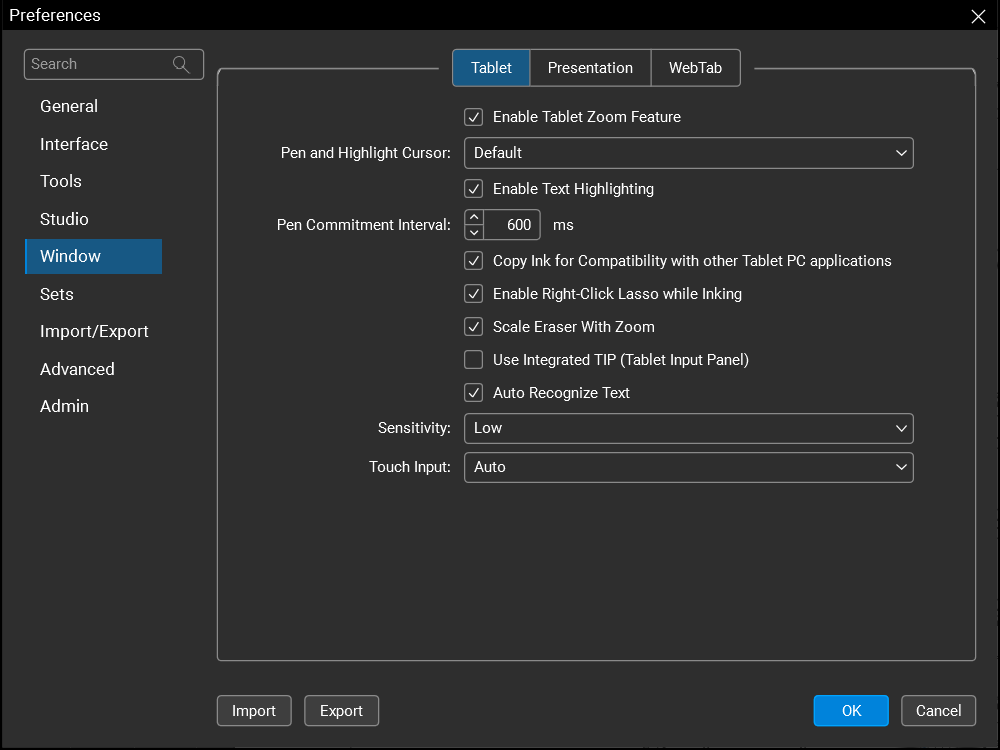Go to Import/Export preferences section

click(x=94, y=331)
